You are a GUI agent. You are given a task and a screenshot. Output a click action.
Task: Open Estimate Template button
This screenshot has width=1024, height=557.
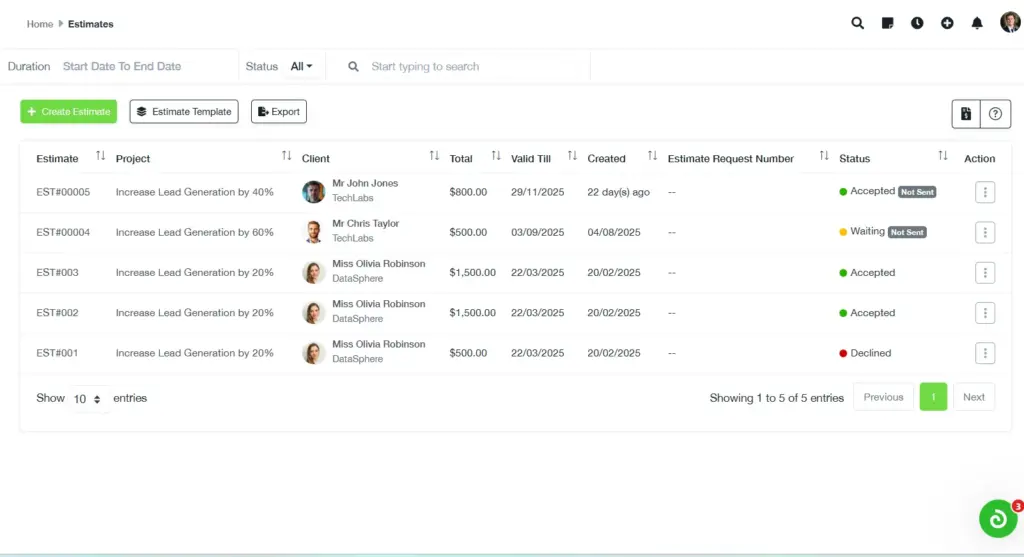click(184, 112)
